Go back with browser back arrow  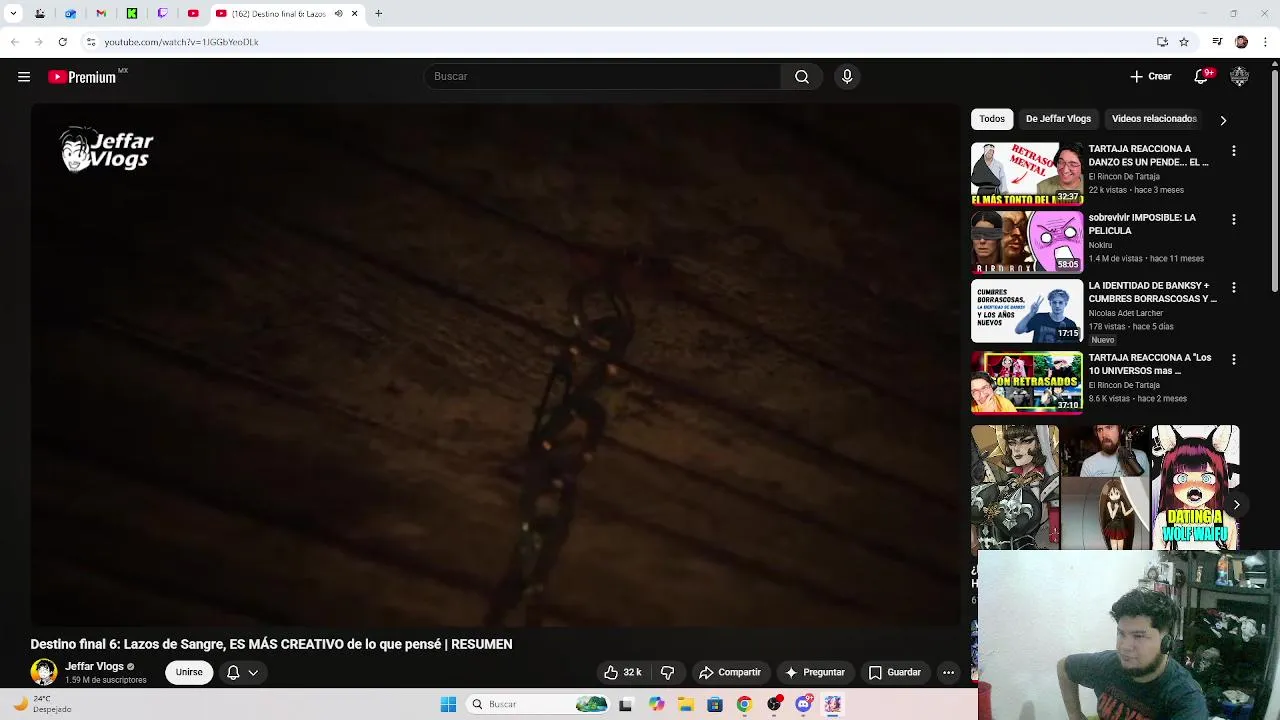[14, 42]
